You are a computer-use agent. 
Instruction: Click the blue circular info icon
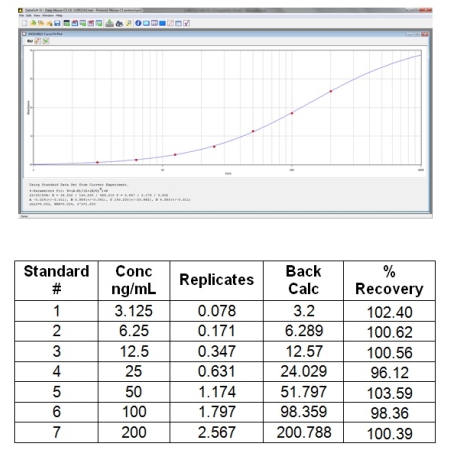pos(138,23)
